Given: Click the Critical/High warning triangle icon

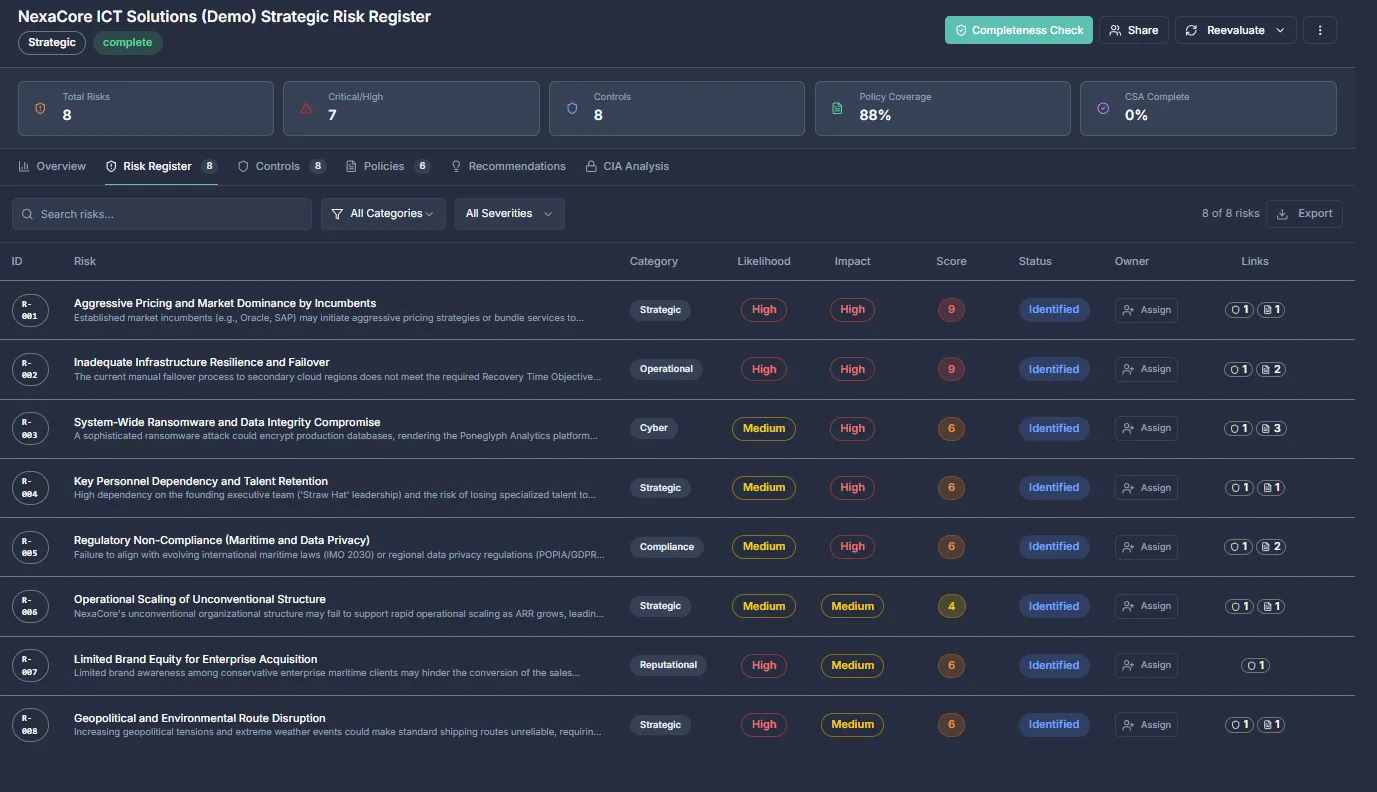Looking at the screenshot, I should [306, 108].
